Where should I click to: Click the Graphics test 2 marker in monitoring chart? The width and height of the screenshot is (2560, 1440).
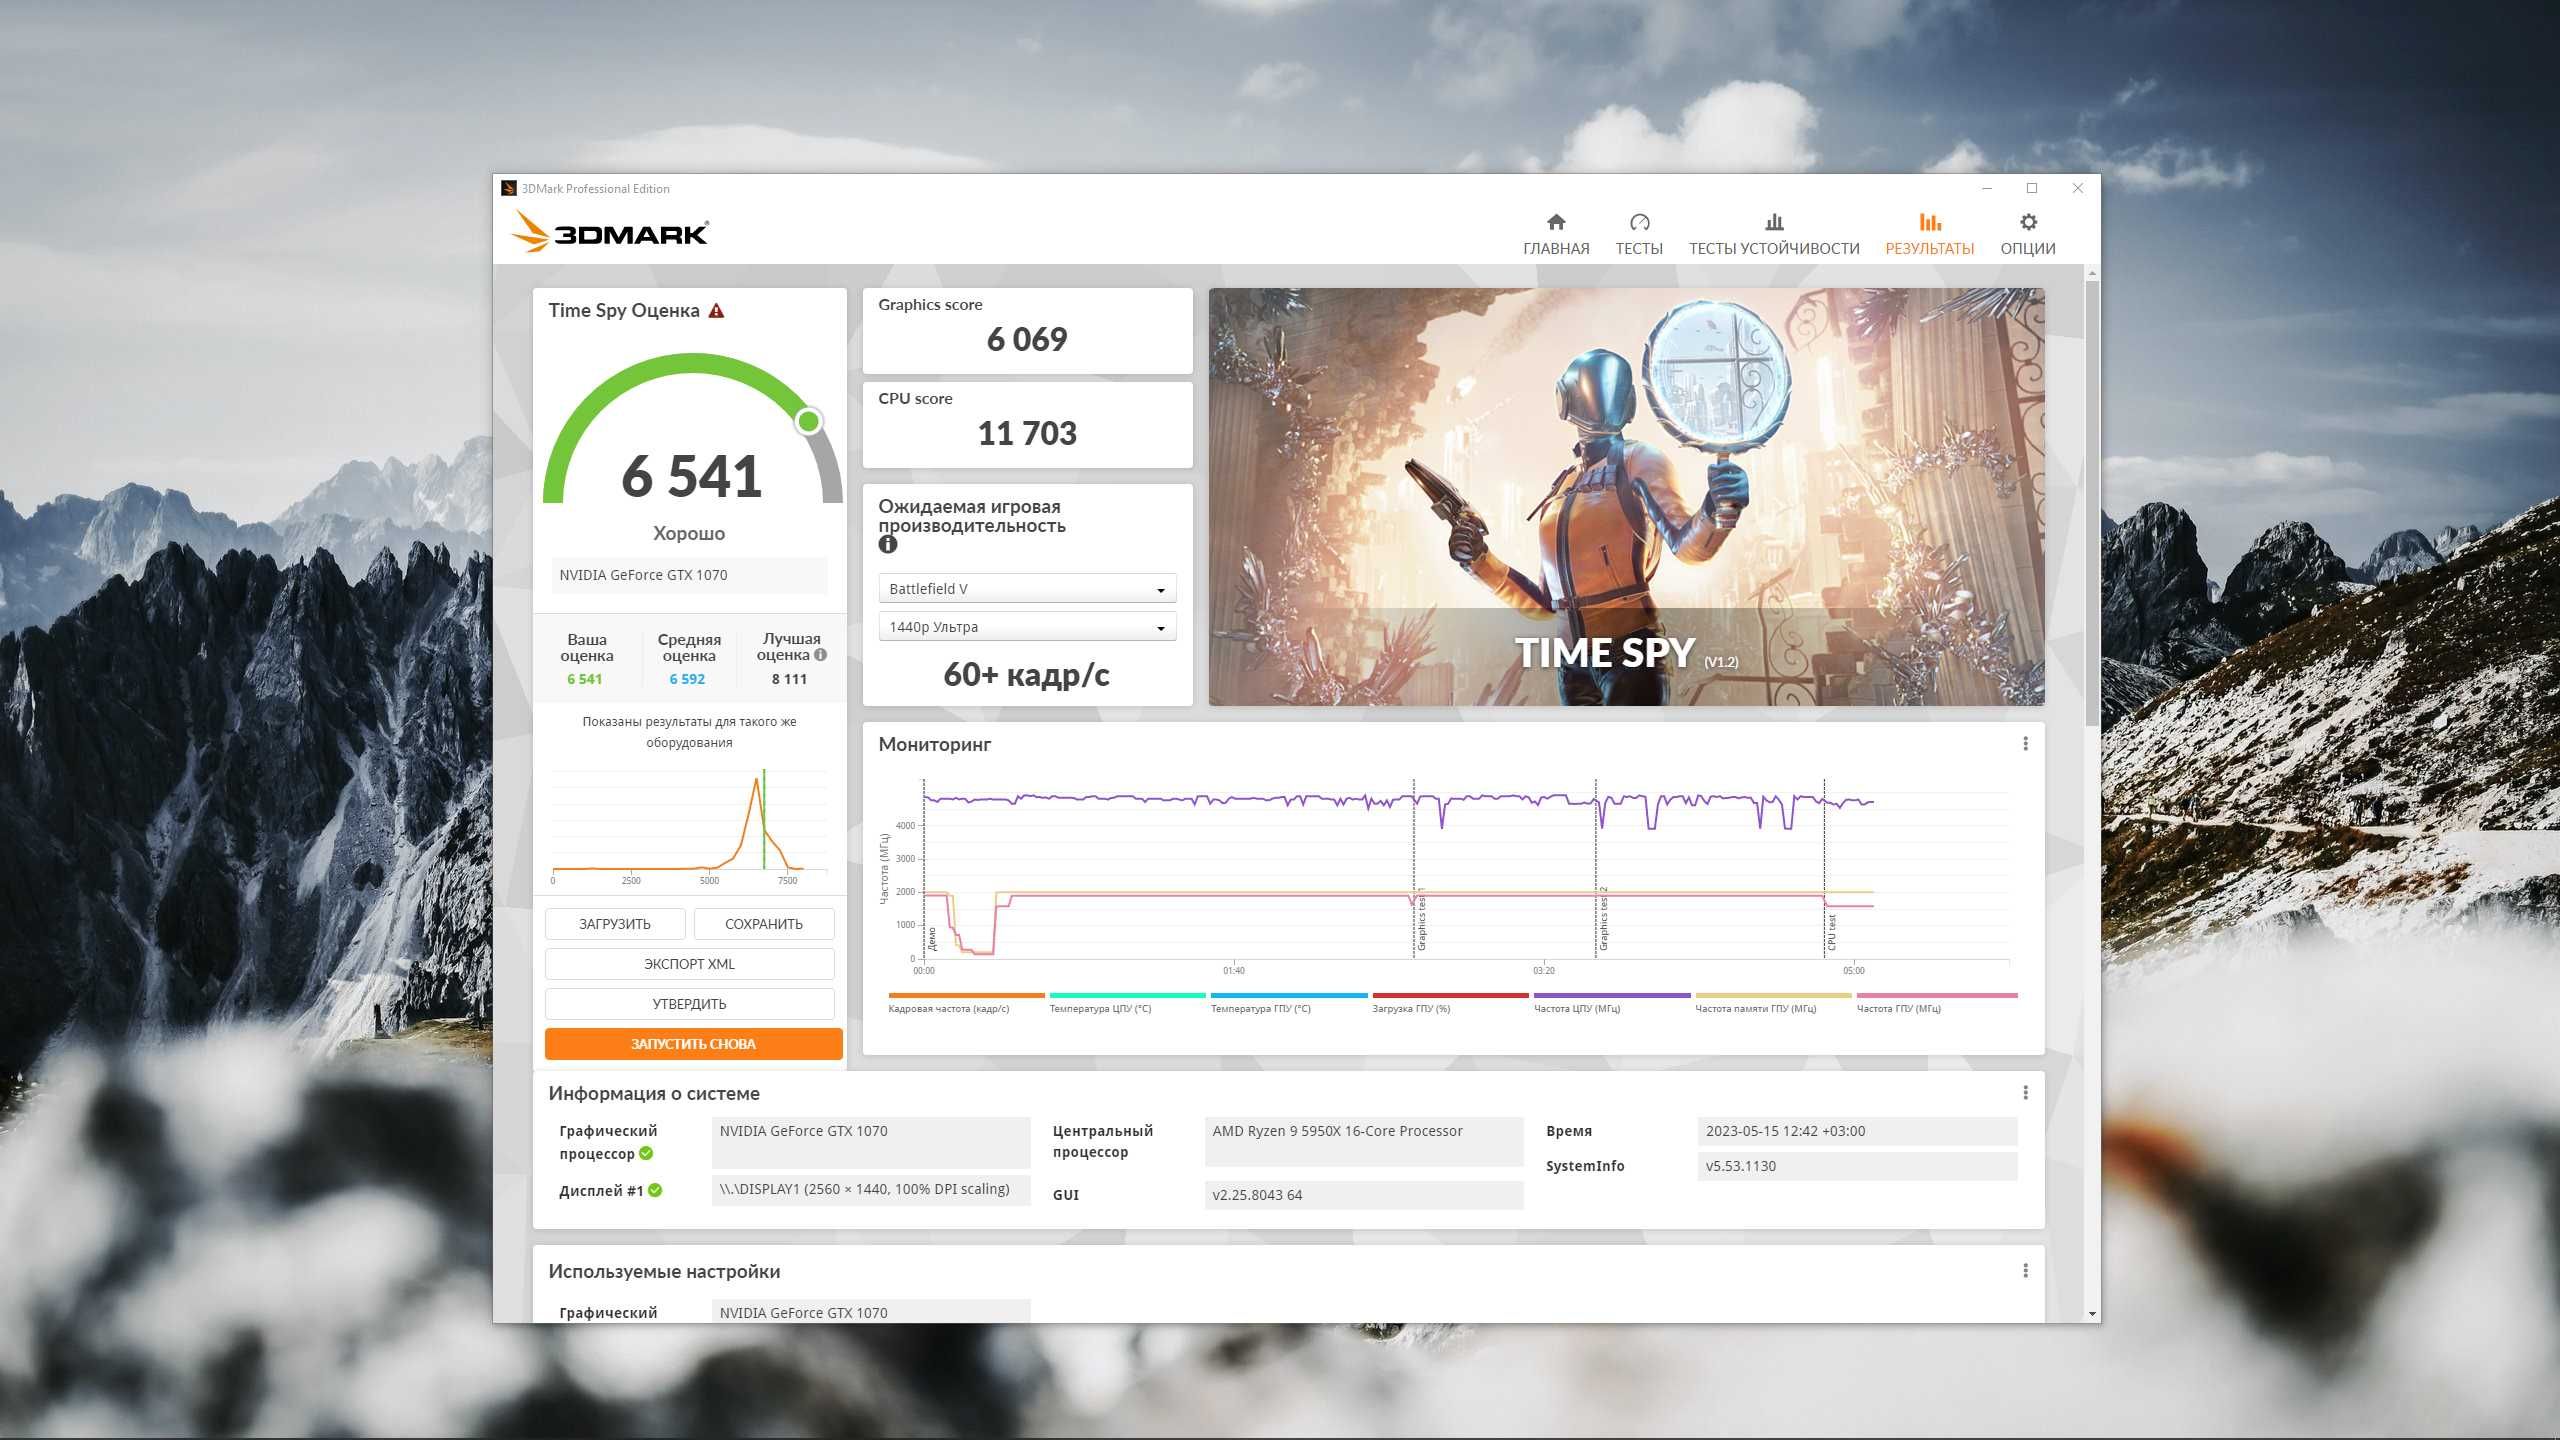point(1603,918)
